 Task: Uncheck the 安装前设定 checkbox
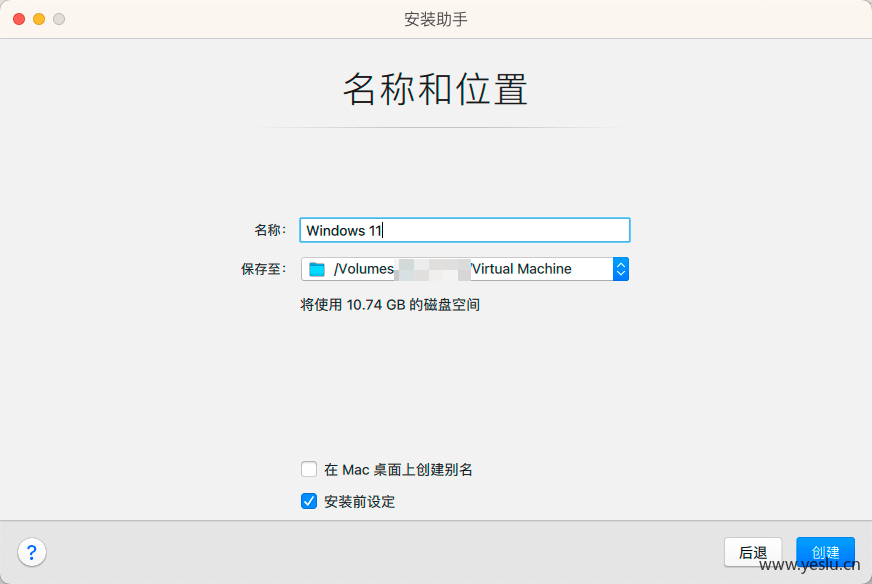pos(309,501)
